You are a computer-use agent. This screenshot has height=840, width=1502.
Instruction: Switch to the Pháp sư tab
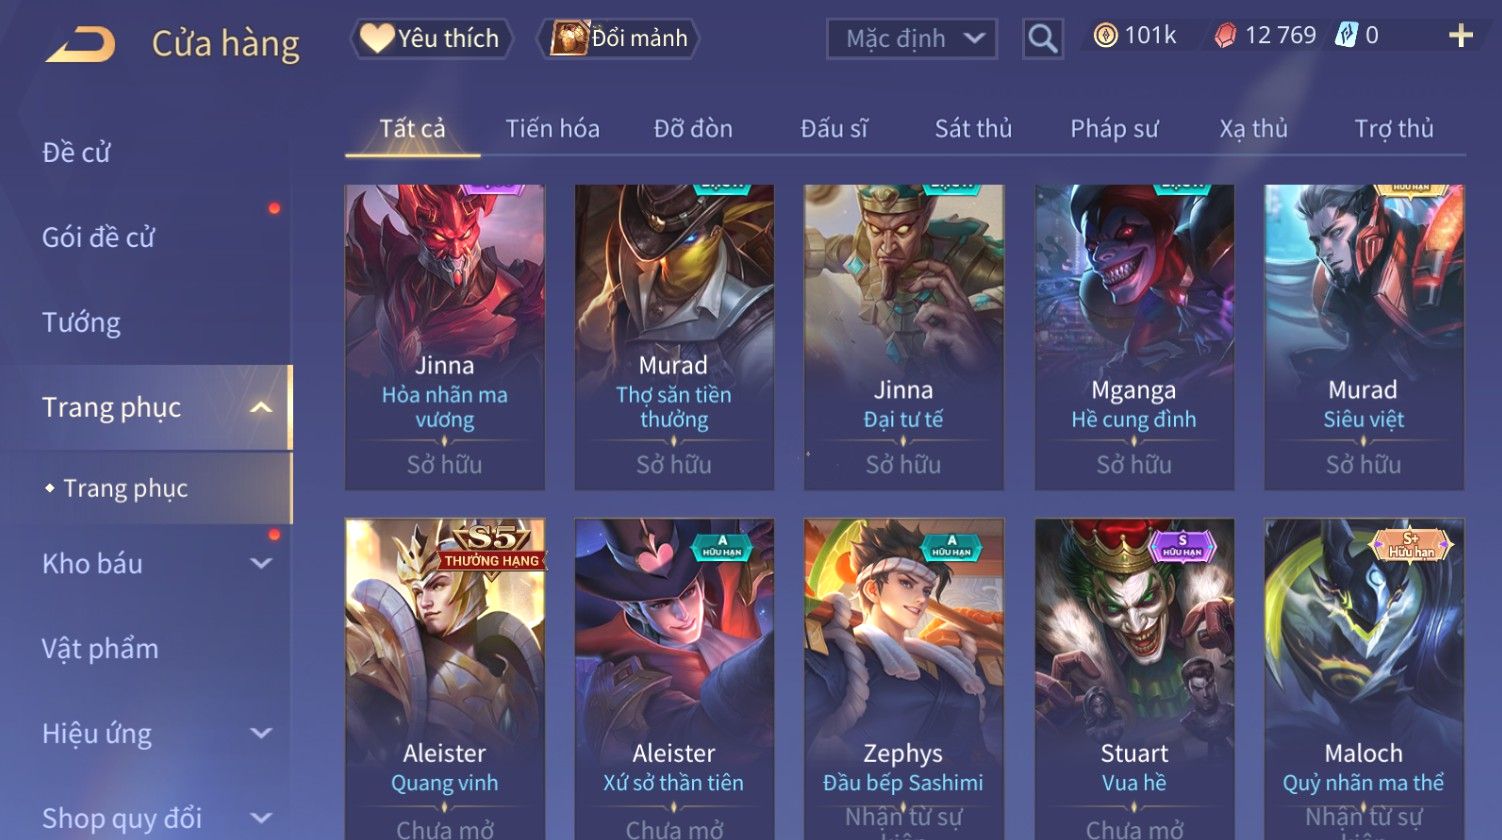1114,129
